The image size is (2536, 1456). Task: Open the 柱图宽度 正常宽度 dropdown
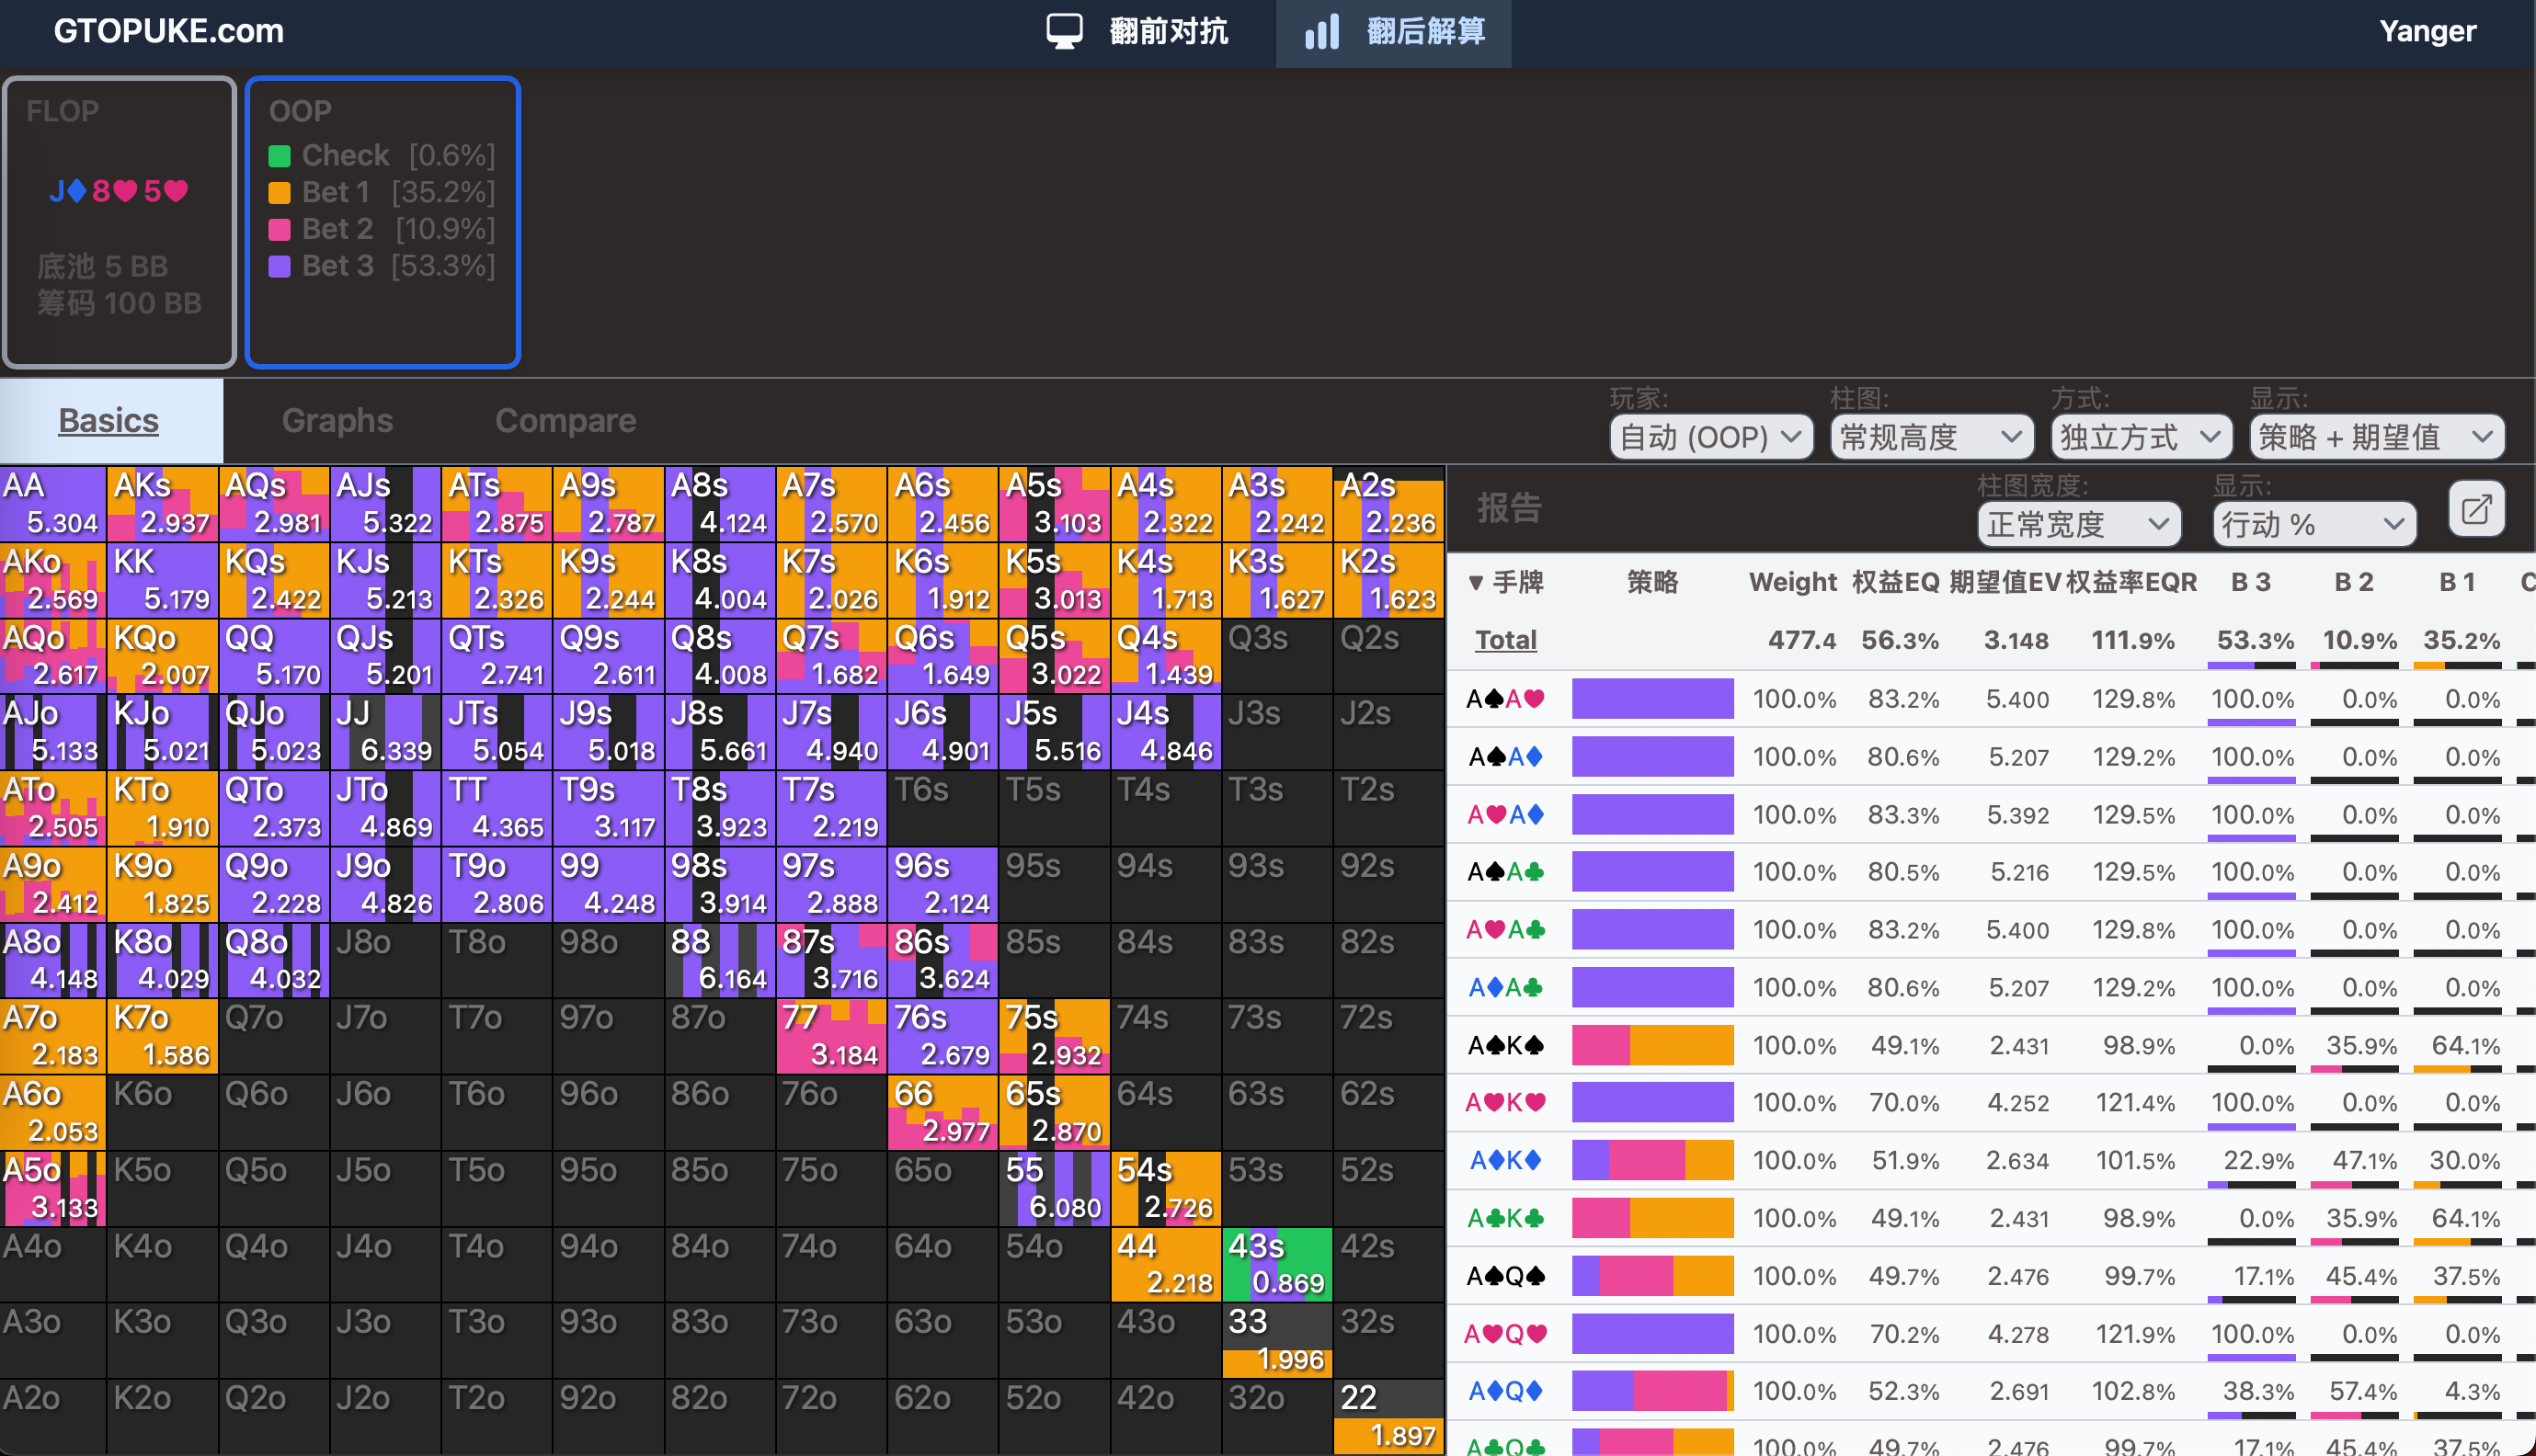click(2079, 524)
